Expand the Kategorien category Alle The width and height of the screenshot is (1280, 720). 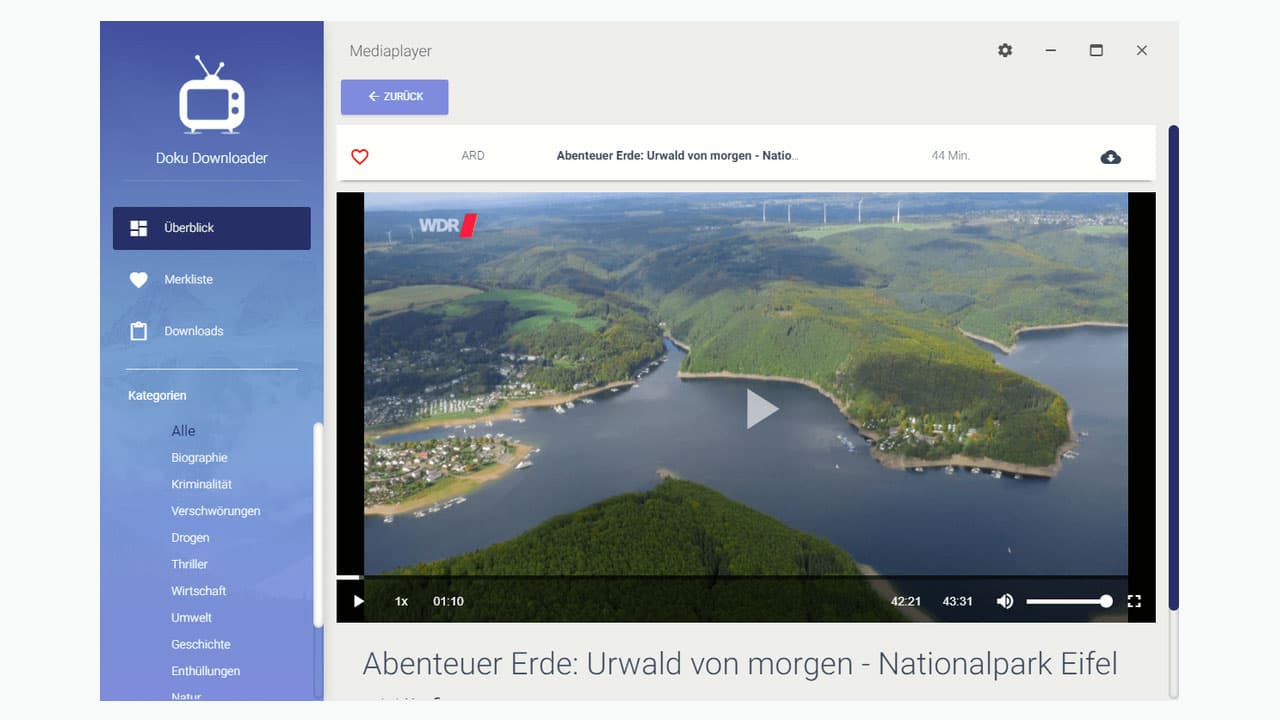[x=183, y=430]
